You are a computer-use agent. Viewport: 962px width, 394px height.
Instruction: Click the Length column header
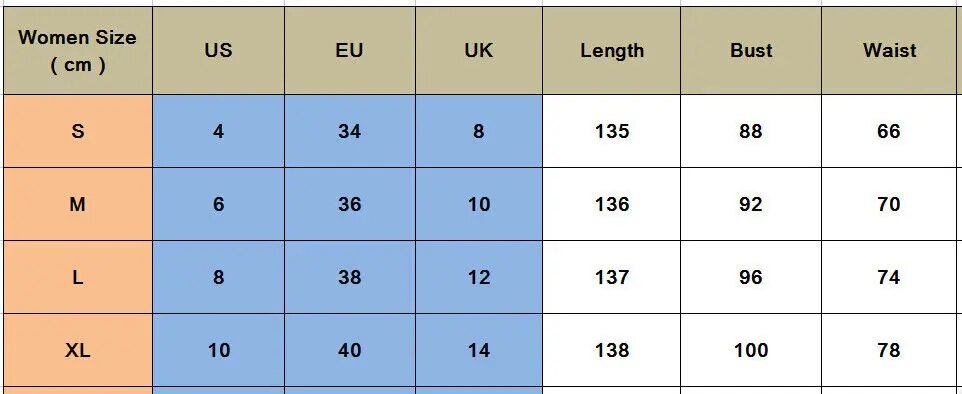pos(612,50)
